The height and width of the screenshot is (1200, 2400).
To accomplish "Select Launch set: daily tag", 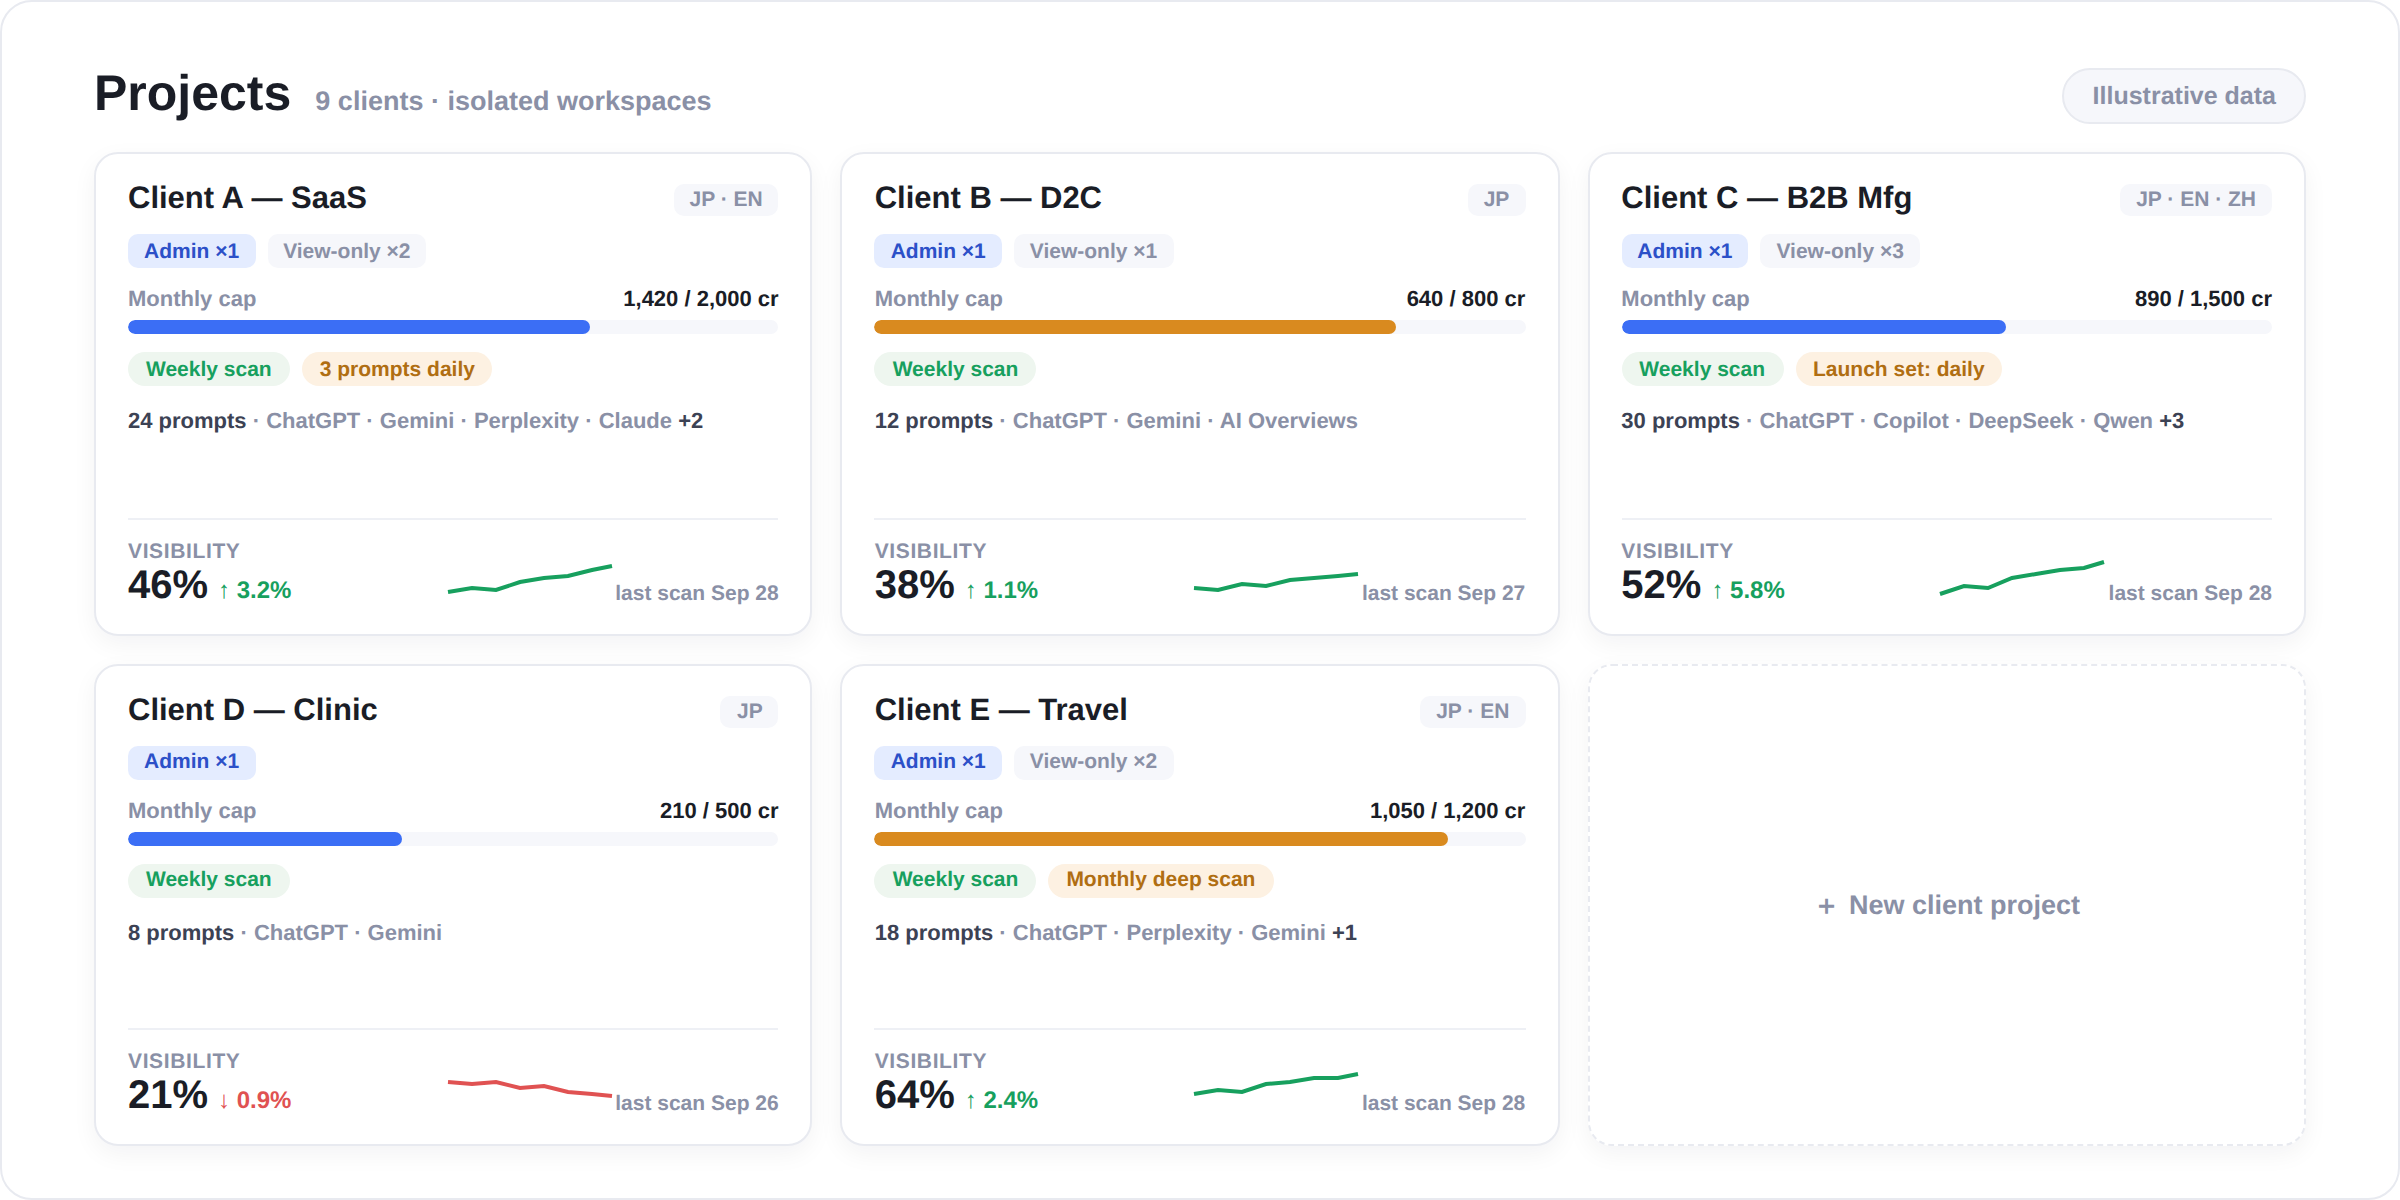I will [x=1898, y=369].
